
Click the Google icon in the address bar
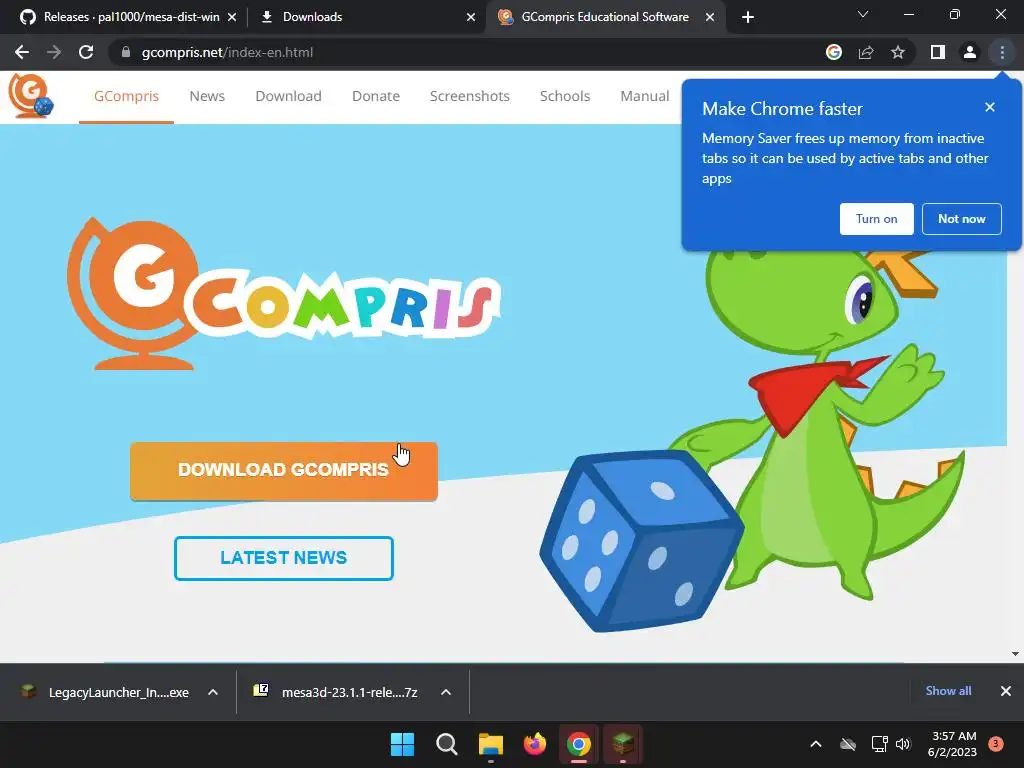(834, 52)
